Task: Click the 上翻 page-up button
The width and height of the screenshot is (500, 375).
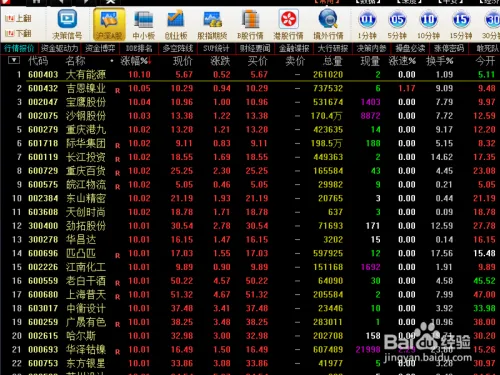Action: click(19, 18)
